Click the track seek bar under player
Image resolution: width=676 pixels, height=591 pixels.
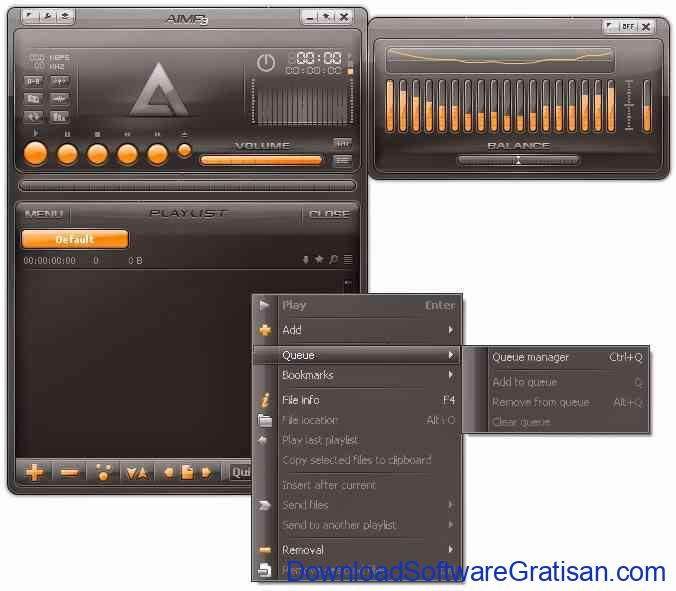(x=187, y=186)
